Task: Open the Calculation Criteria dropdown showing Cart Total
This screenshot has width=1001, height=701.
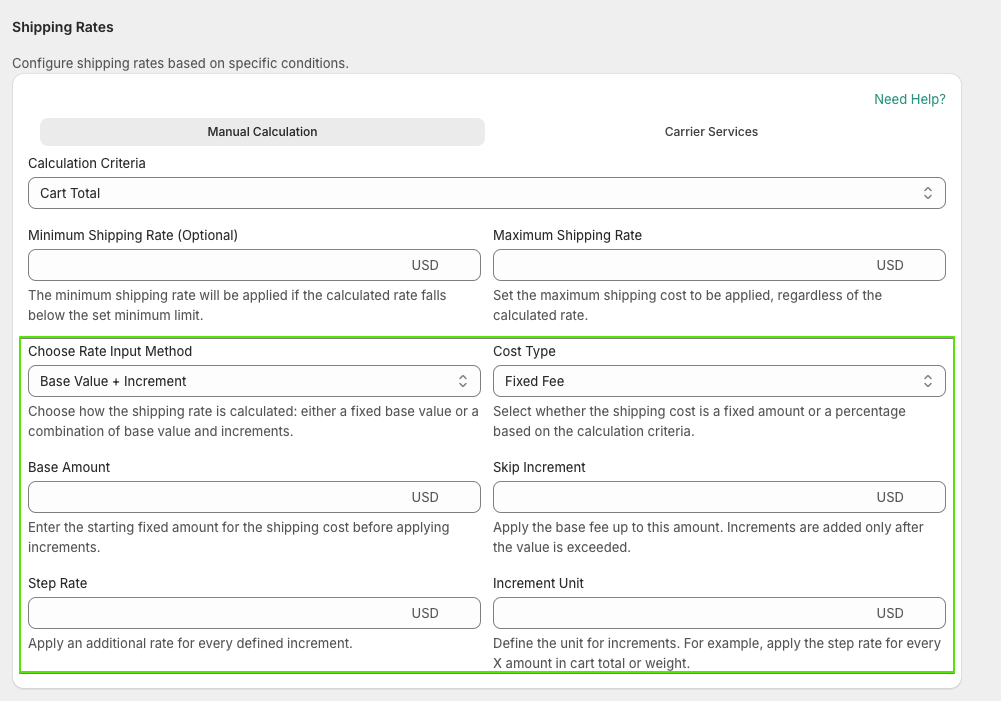Action: click(486, 193)
